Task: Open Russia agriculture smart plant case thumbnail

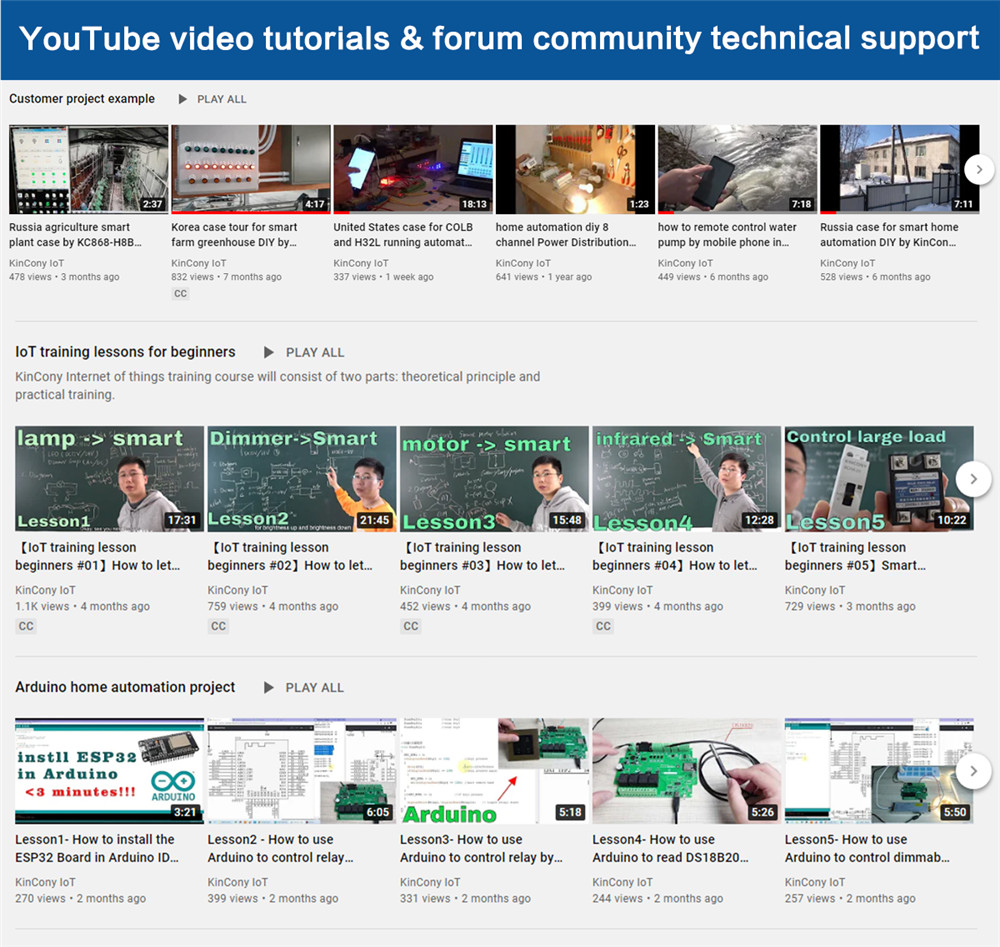Action: click(88, 169)
